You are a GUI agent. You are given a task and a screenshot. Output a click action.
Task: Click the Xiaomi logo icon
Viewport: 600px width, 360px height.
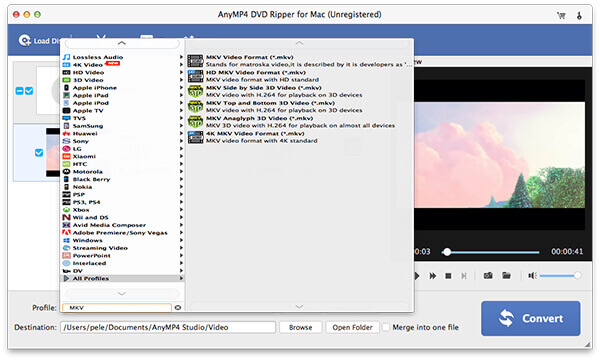click(x=66, y=156)
